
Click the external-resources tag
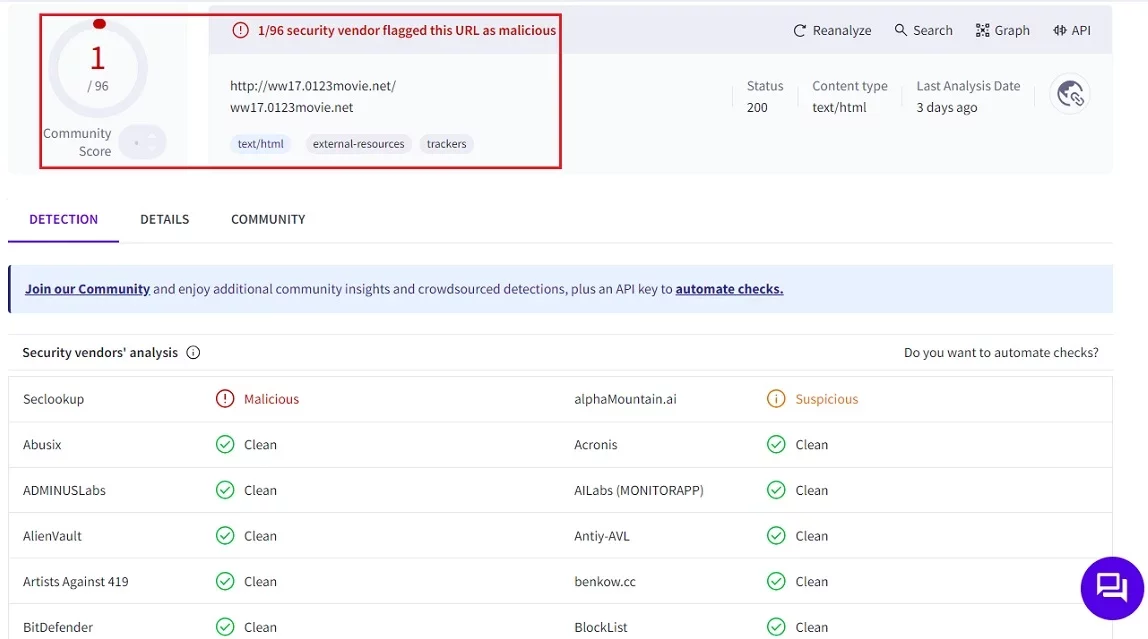[359, 144]
